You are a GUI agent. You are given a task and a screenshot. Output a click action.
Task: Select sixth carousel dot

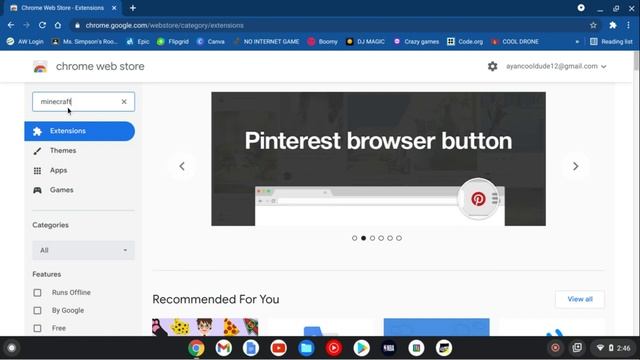coord(399,238)
